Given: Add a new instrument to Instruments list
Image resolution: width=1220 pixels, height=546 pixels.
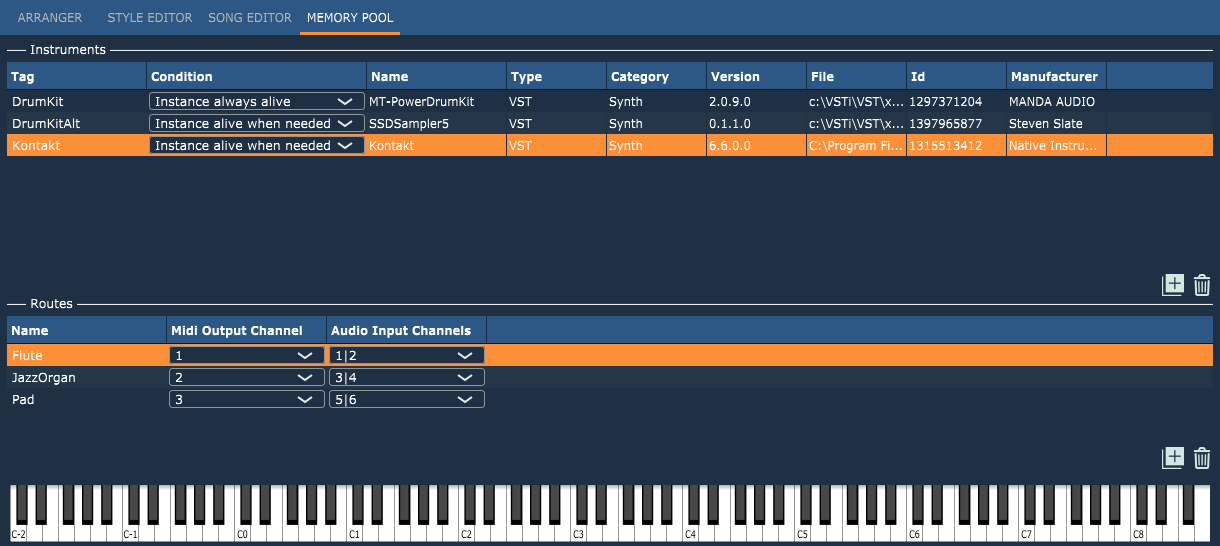Looking at the screenshot, I should (1173, 285).
